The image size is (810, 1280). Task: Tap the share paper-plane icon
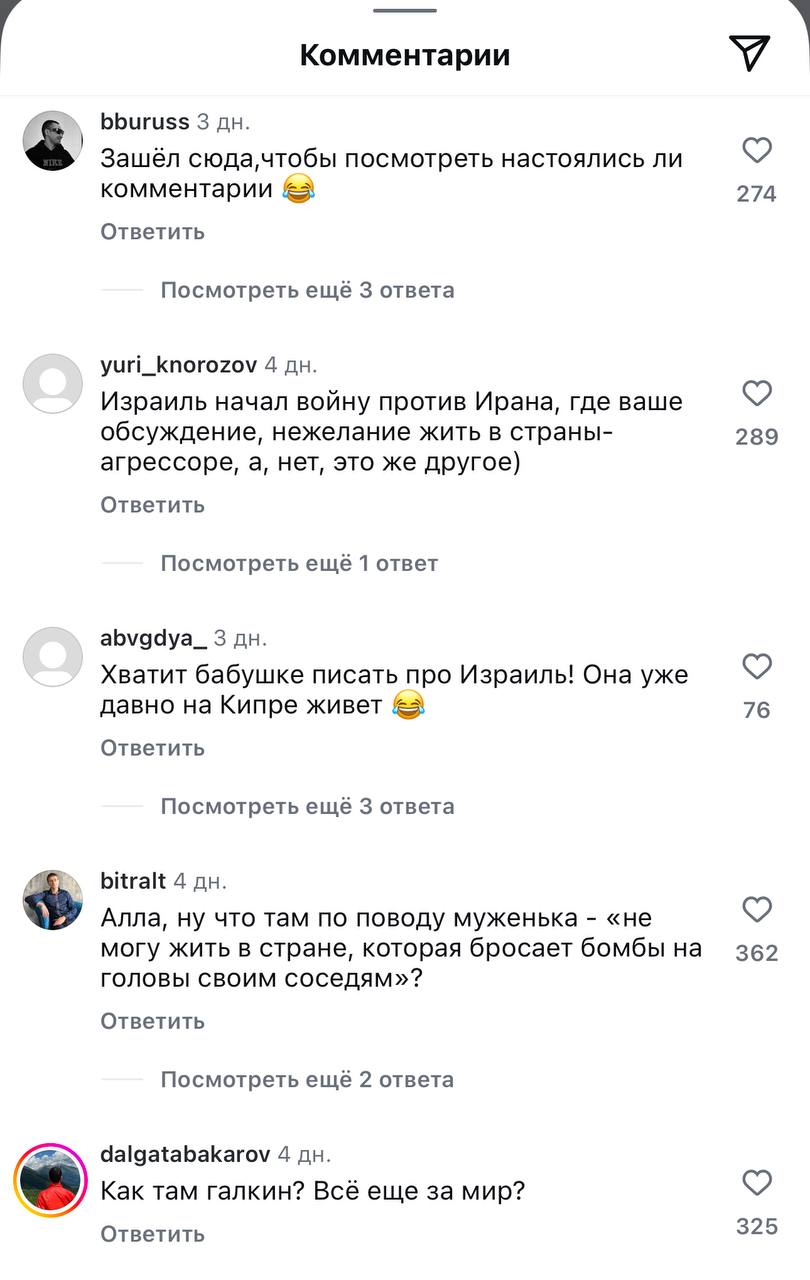749,53
